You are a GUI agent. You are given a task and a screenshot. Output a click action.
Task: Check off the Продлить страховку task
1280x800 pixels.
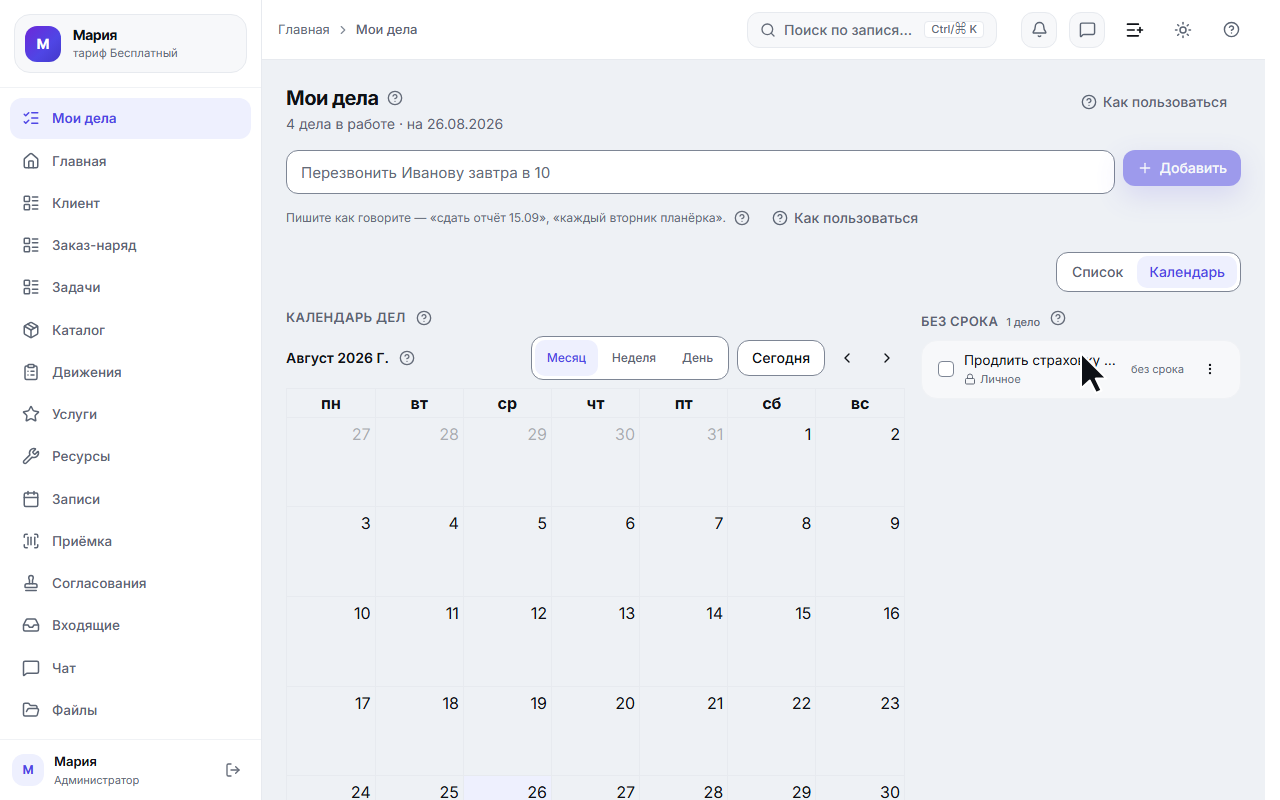click(x=946, y=369)
